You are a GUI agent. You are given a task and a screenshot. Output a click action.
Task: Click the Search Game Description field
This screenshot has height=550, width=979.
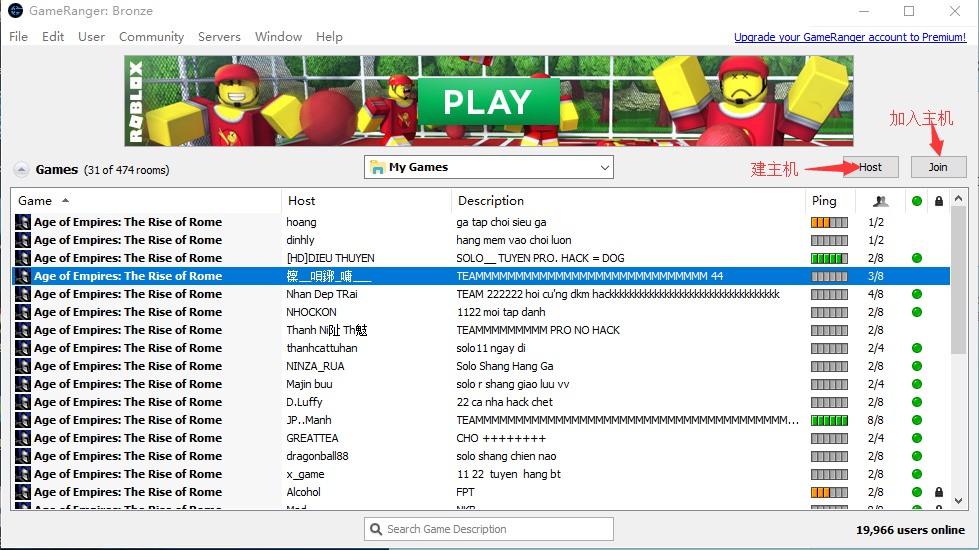pos(495,529)
